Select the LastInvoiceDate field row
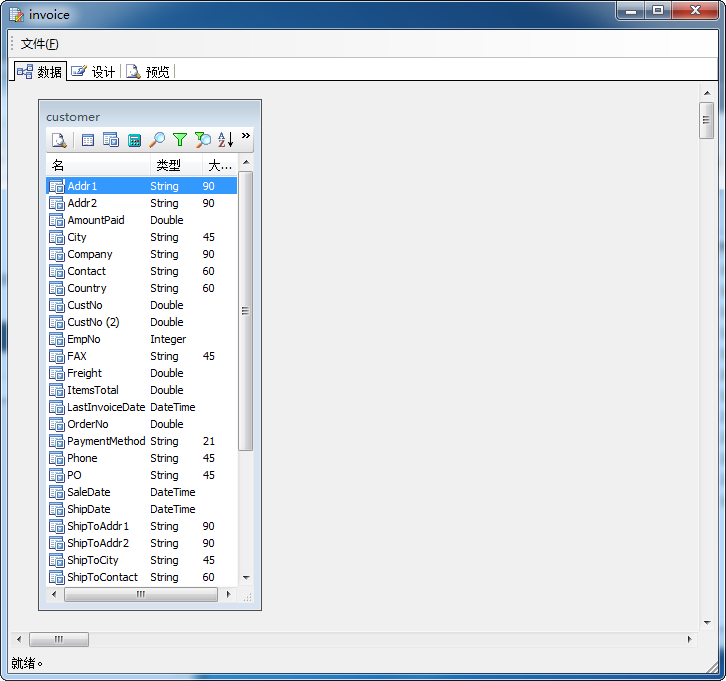The image size is (726, 681). pos(142,407)
